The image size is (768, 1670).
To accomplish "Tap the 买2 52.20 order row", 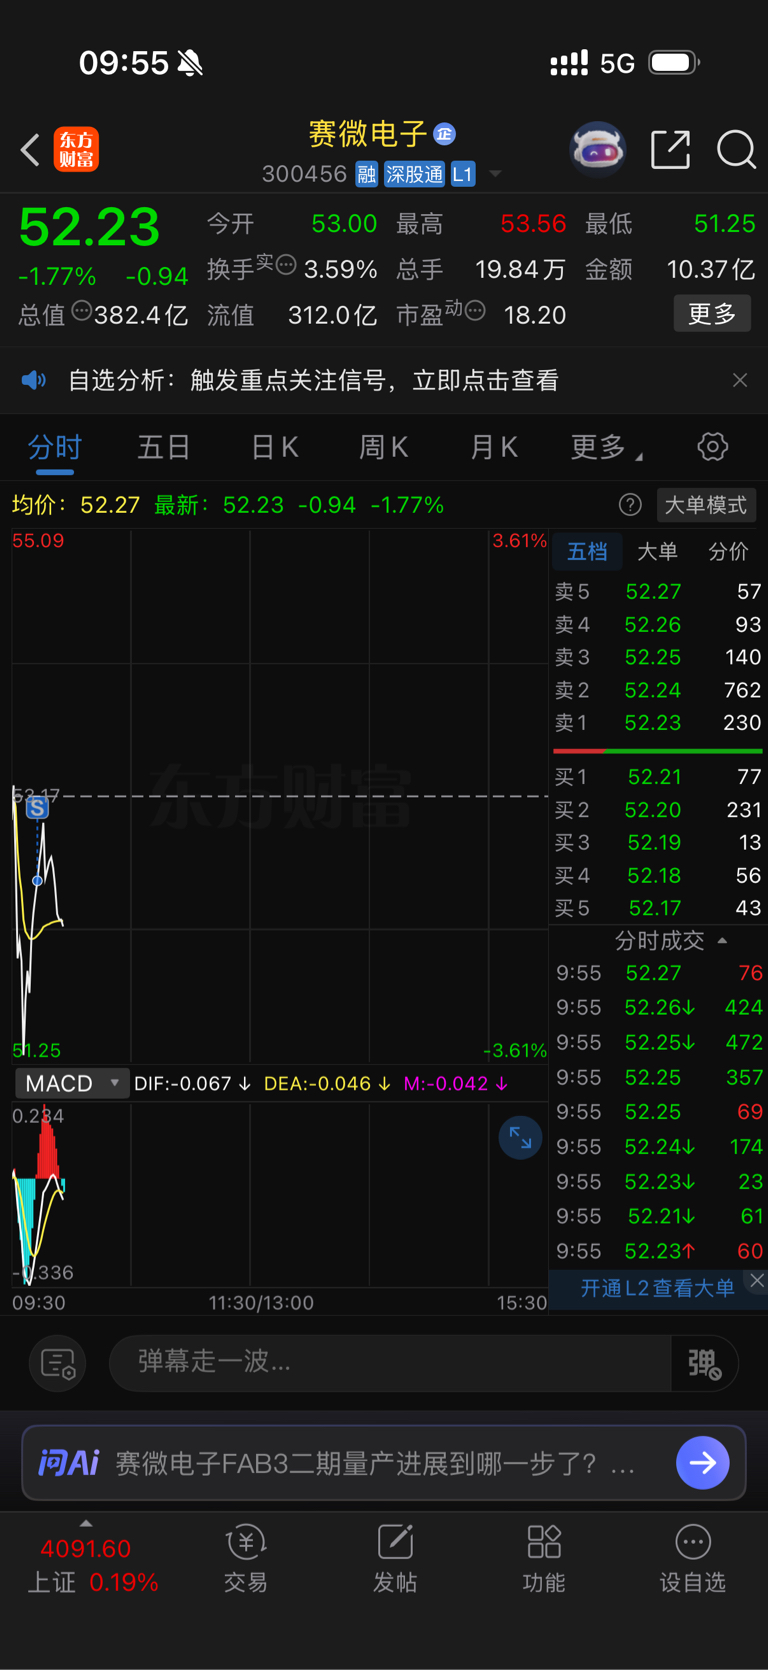I will tap(658, 809).
